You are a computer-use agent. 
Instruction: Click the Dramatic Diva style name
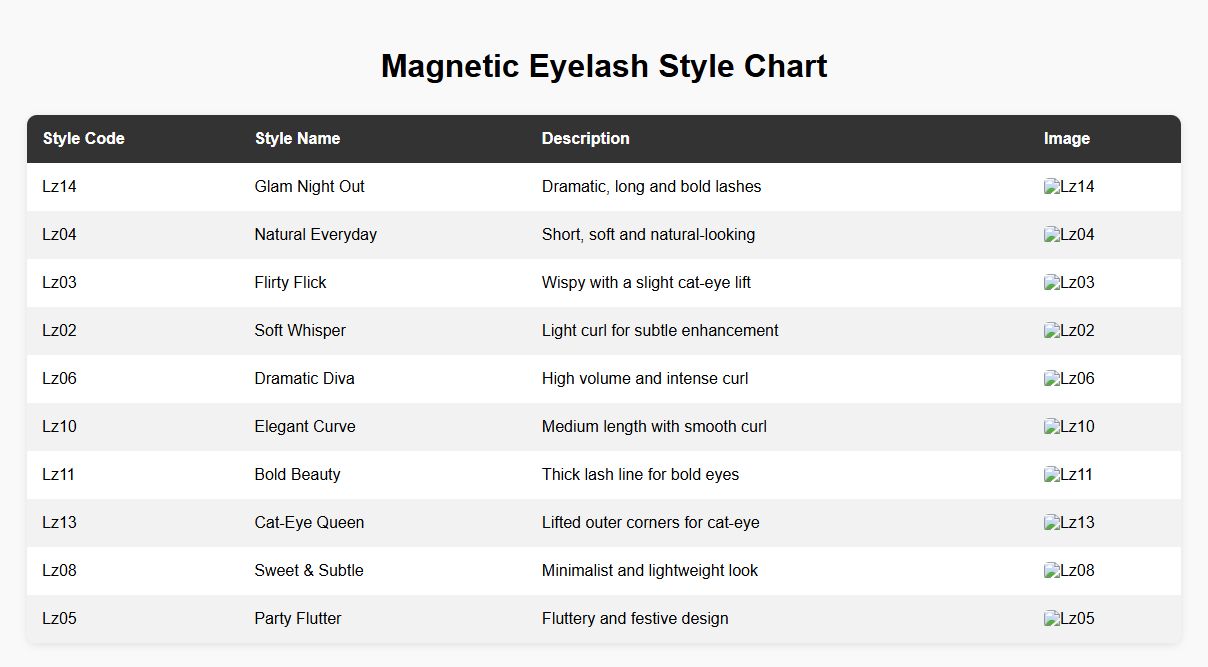[304, 379]
